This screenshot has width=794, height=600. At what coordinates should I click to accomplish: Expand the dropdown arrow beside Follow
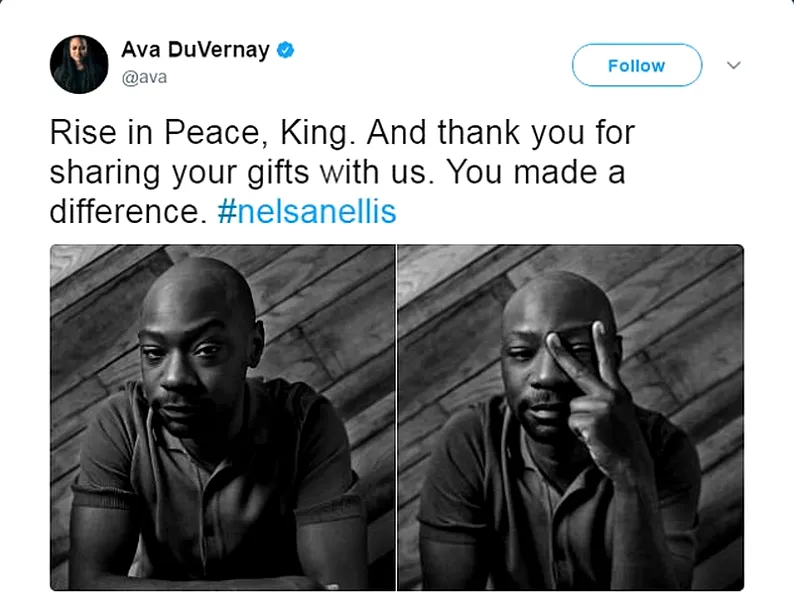[733, 65]
